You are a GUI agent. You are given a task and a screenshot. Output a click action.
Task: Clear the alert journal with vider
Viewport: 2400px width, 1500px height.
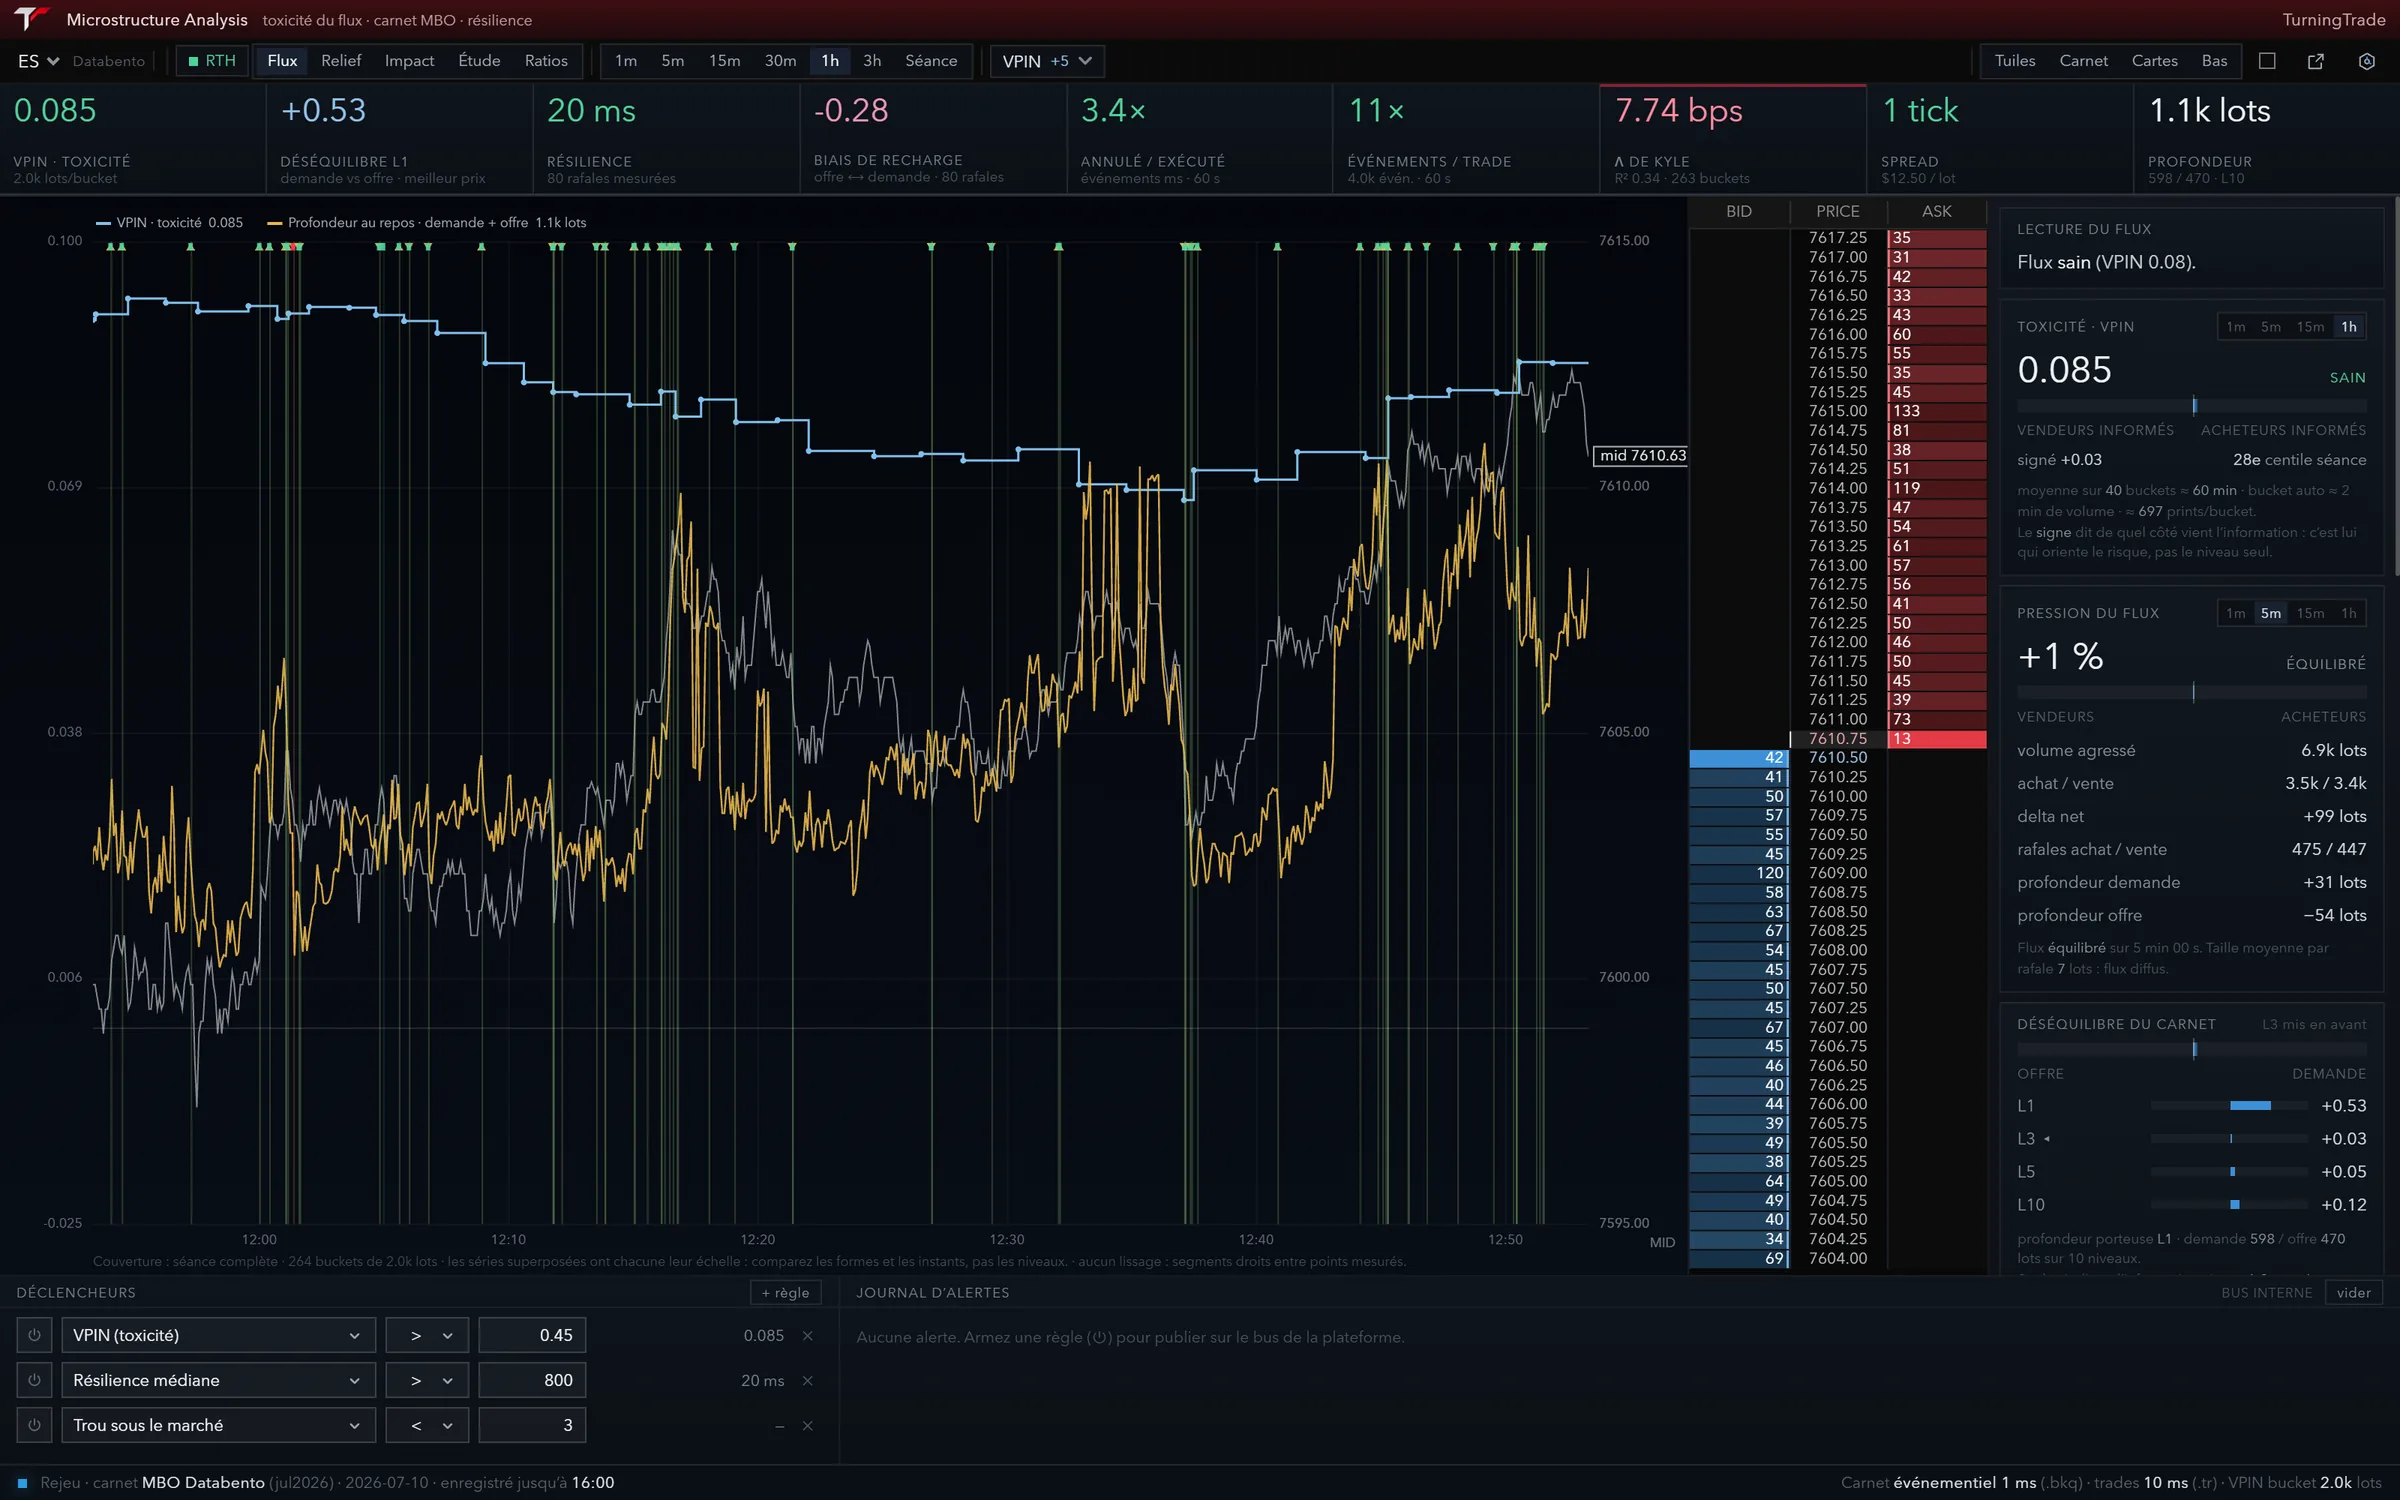coord(2353,1293)
